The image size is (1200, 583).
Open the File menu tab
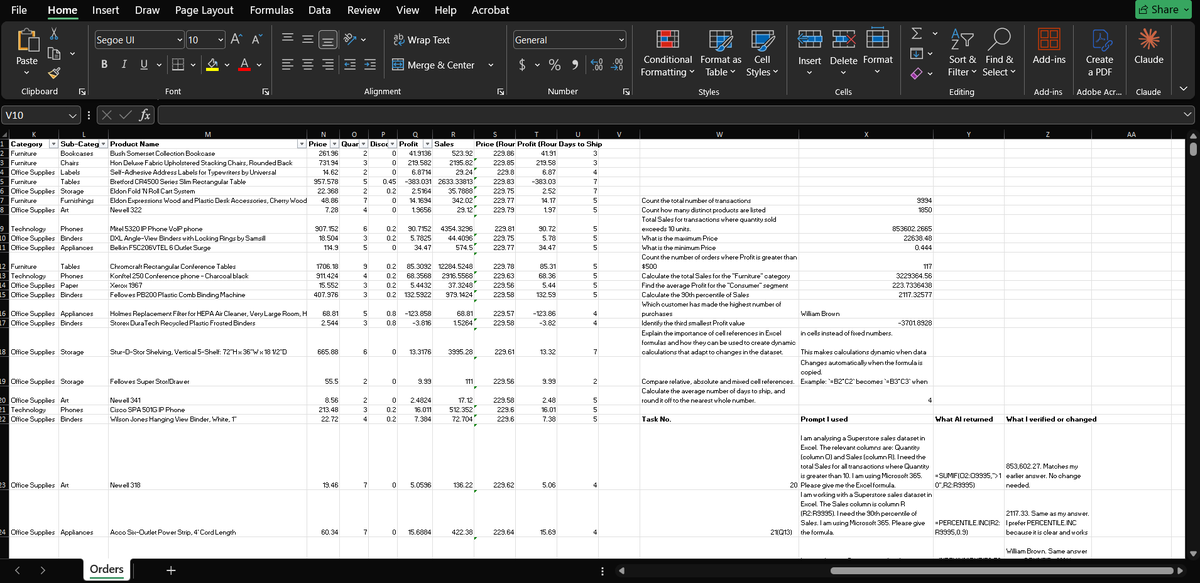click(19, 9)
